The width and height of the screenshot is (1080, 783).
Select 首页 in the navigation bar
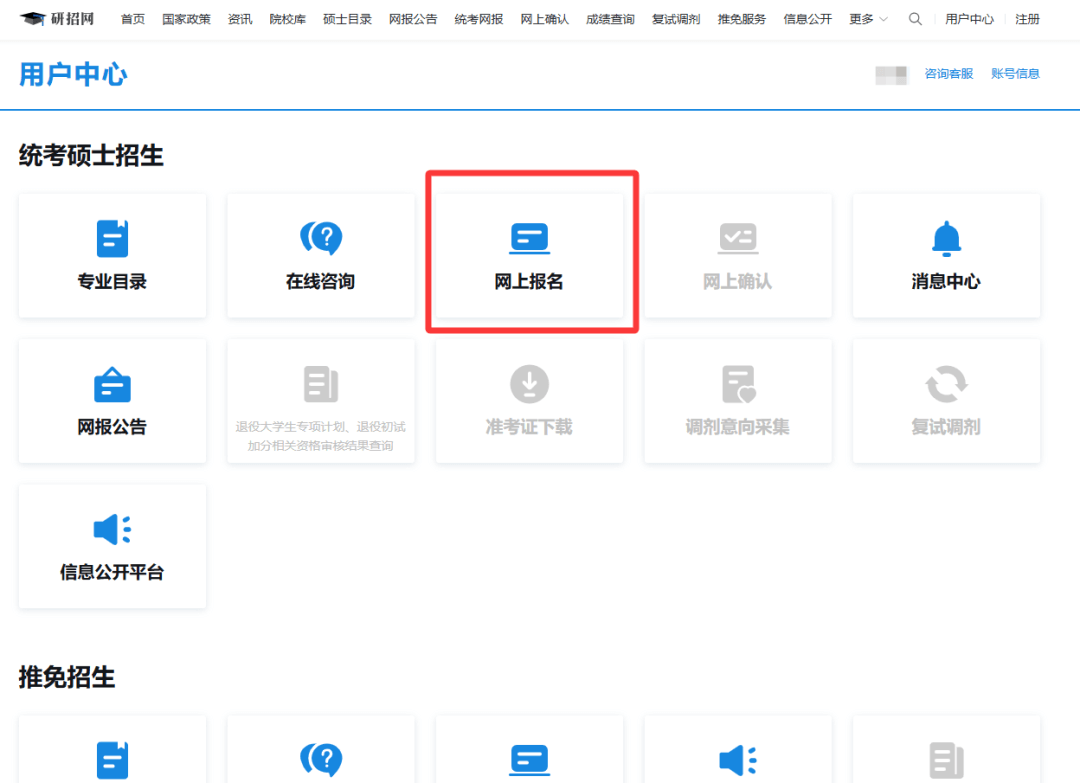(x=132, y=19)
